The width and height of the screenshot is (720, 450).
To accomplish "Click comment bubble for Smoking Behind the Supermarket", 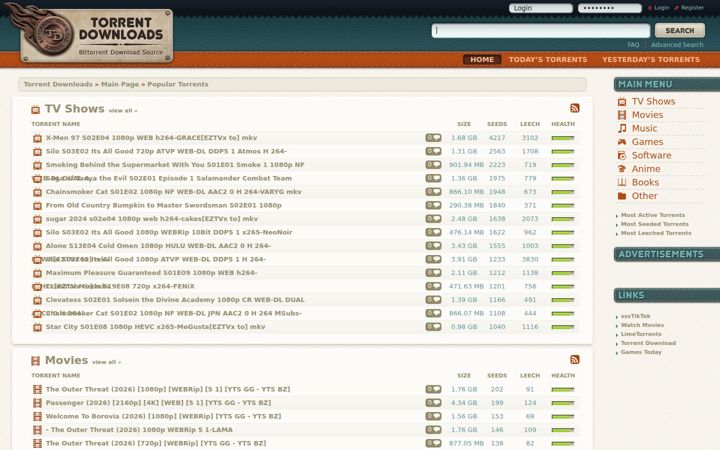I will tap(433, 165).
